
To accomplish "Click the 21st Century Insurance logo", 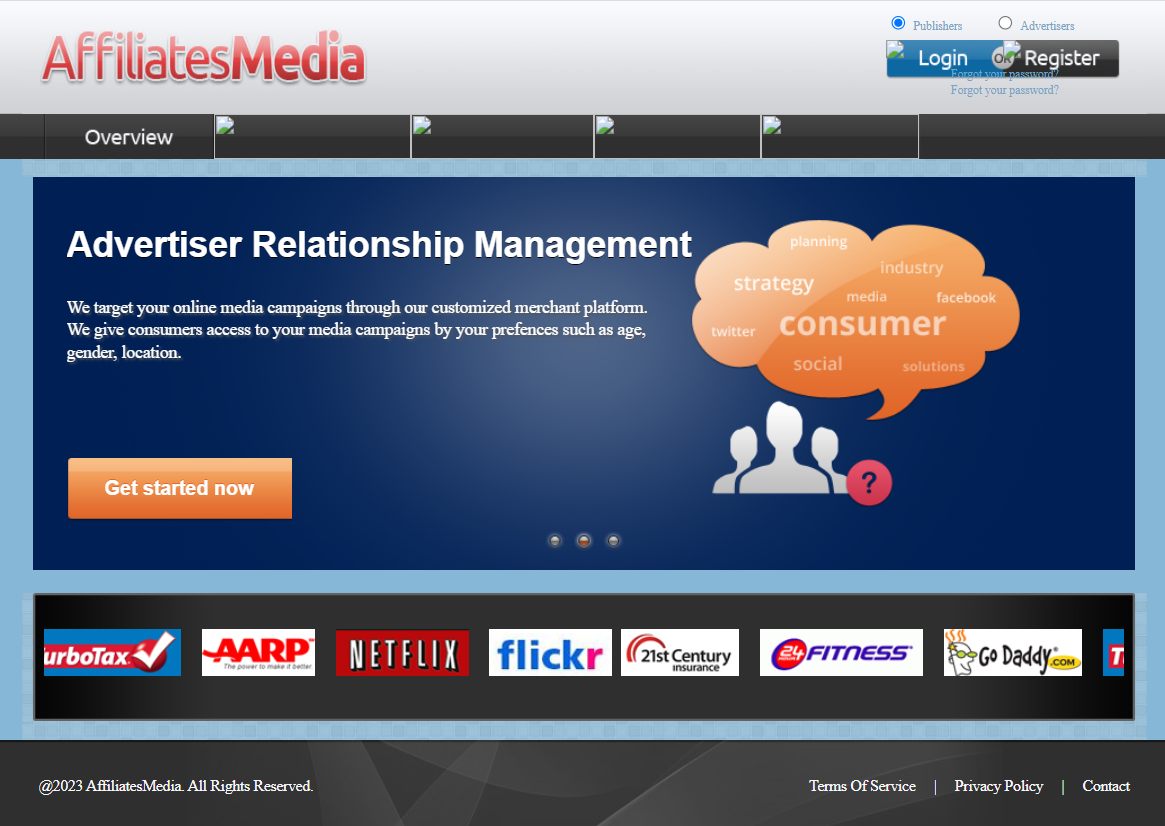I will pos(680,652).
